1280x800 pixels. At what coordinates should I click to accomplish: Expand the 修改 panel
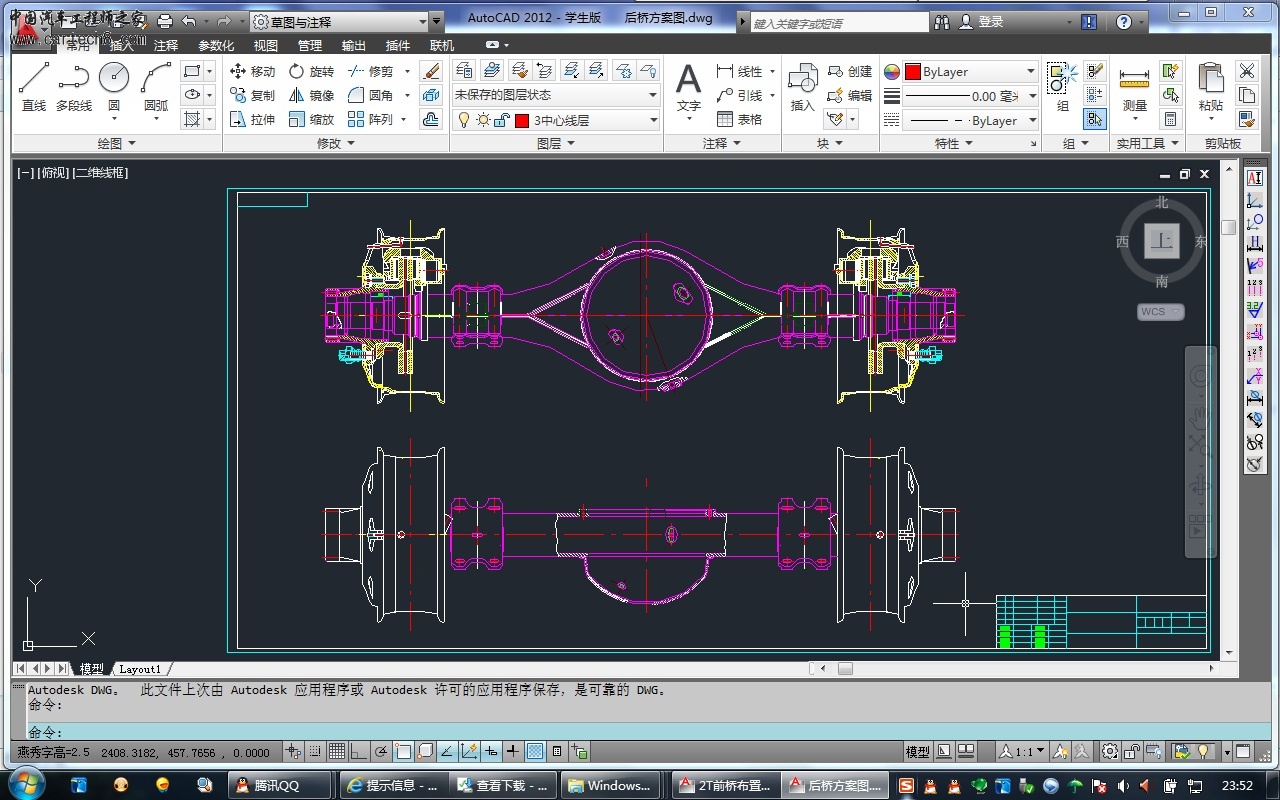(x=336, y=144)
